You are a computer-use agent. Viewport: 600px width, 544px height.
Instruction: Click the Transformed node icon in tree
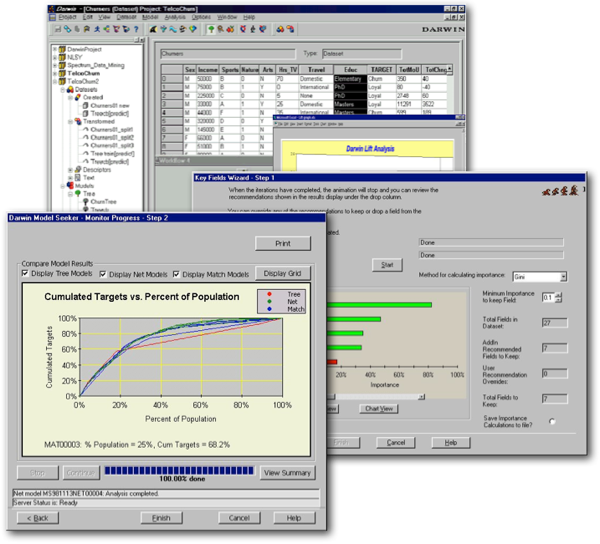(x=78, y=122)
